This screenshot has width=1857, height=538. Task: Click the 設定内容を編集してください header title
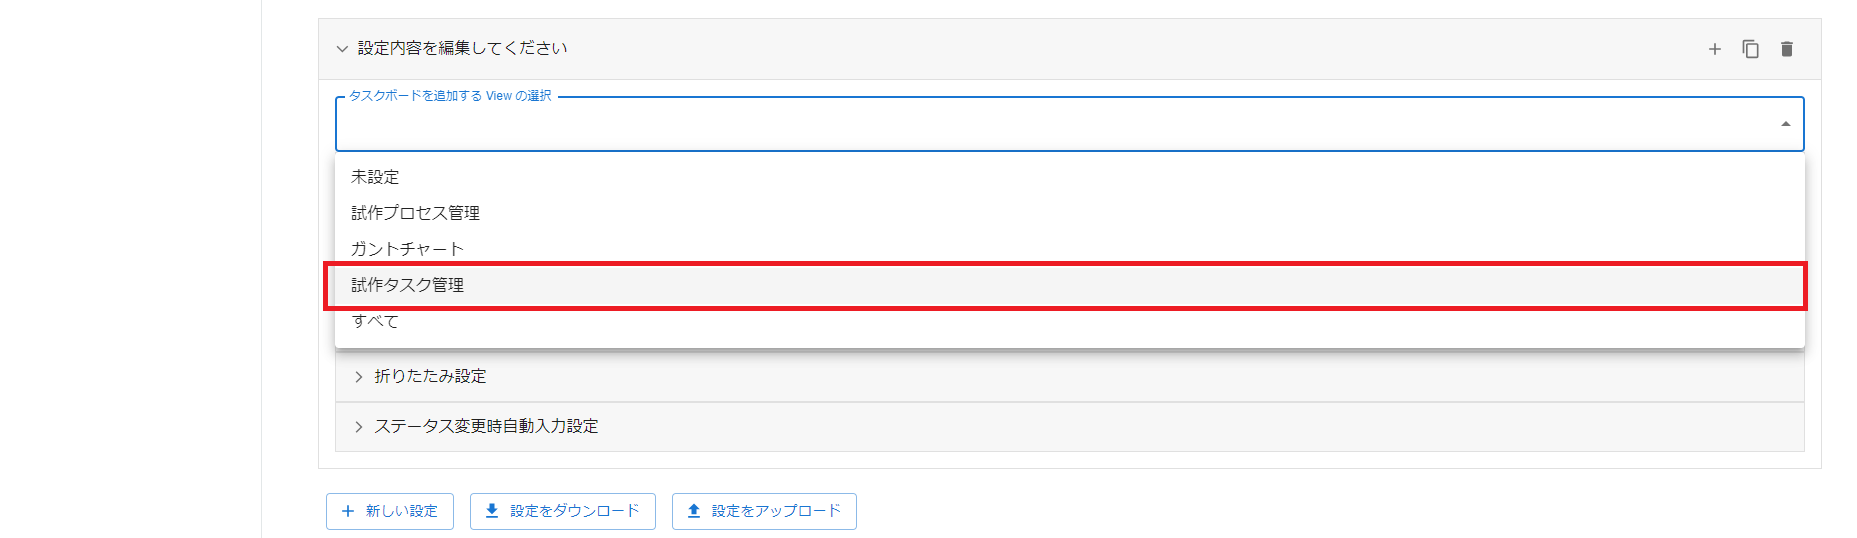[x=462, y=48]
